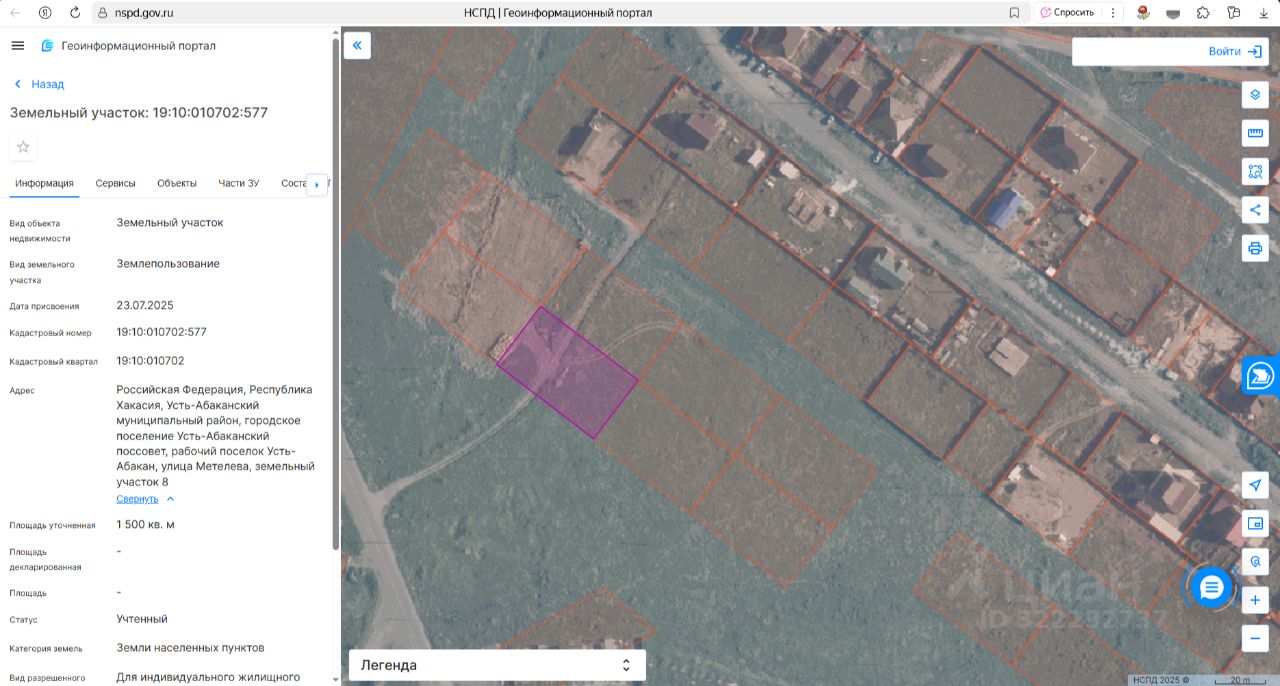Share the map link
This screenshot has height=686, width=1280.
(x=1256, y=209)
